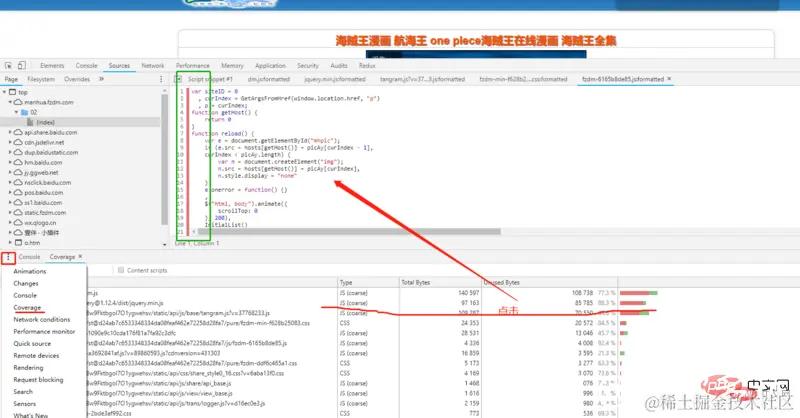Choose Search from drawer menu
The width and height of the screenshot is (800, 418).
click(x=23, y=391)
